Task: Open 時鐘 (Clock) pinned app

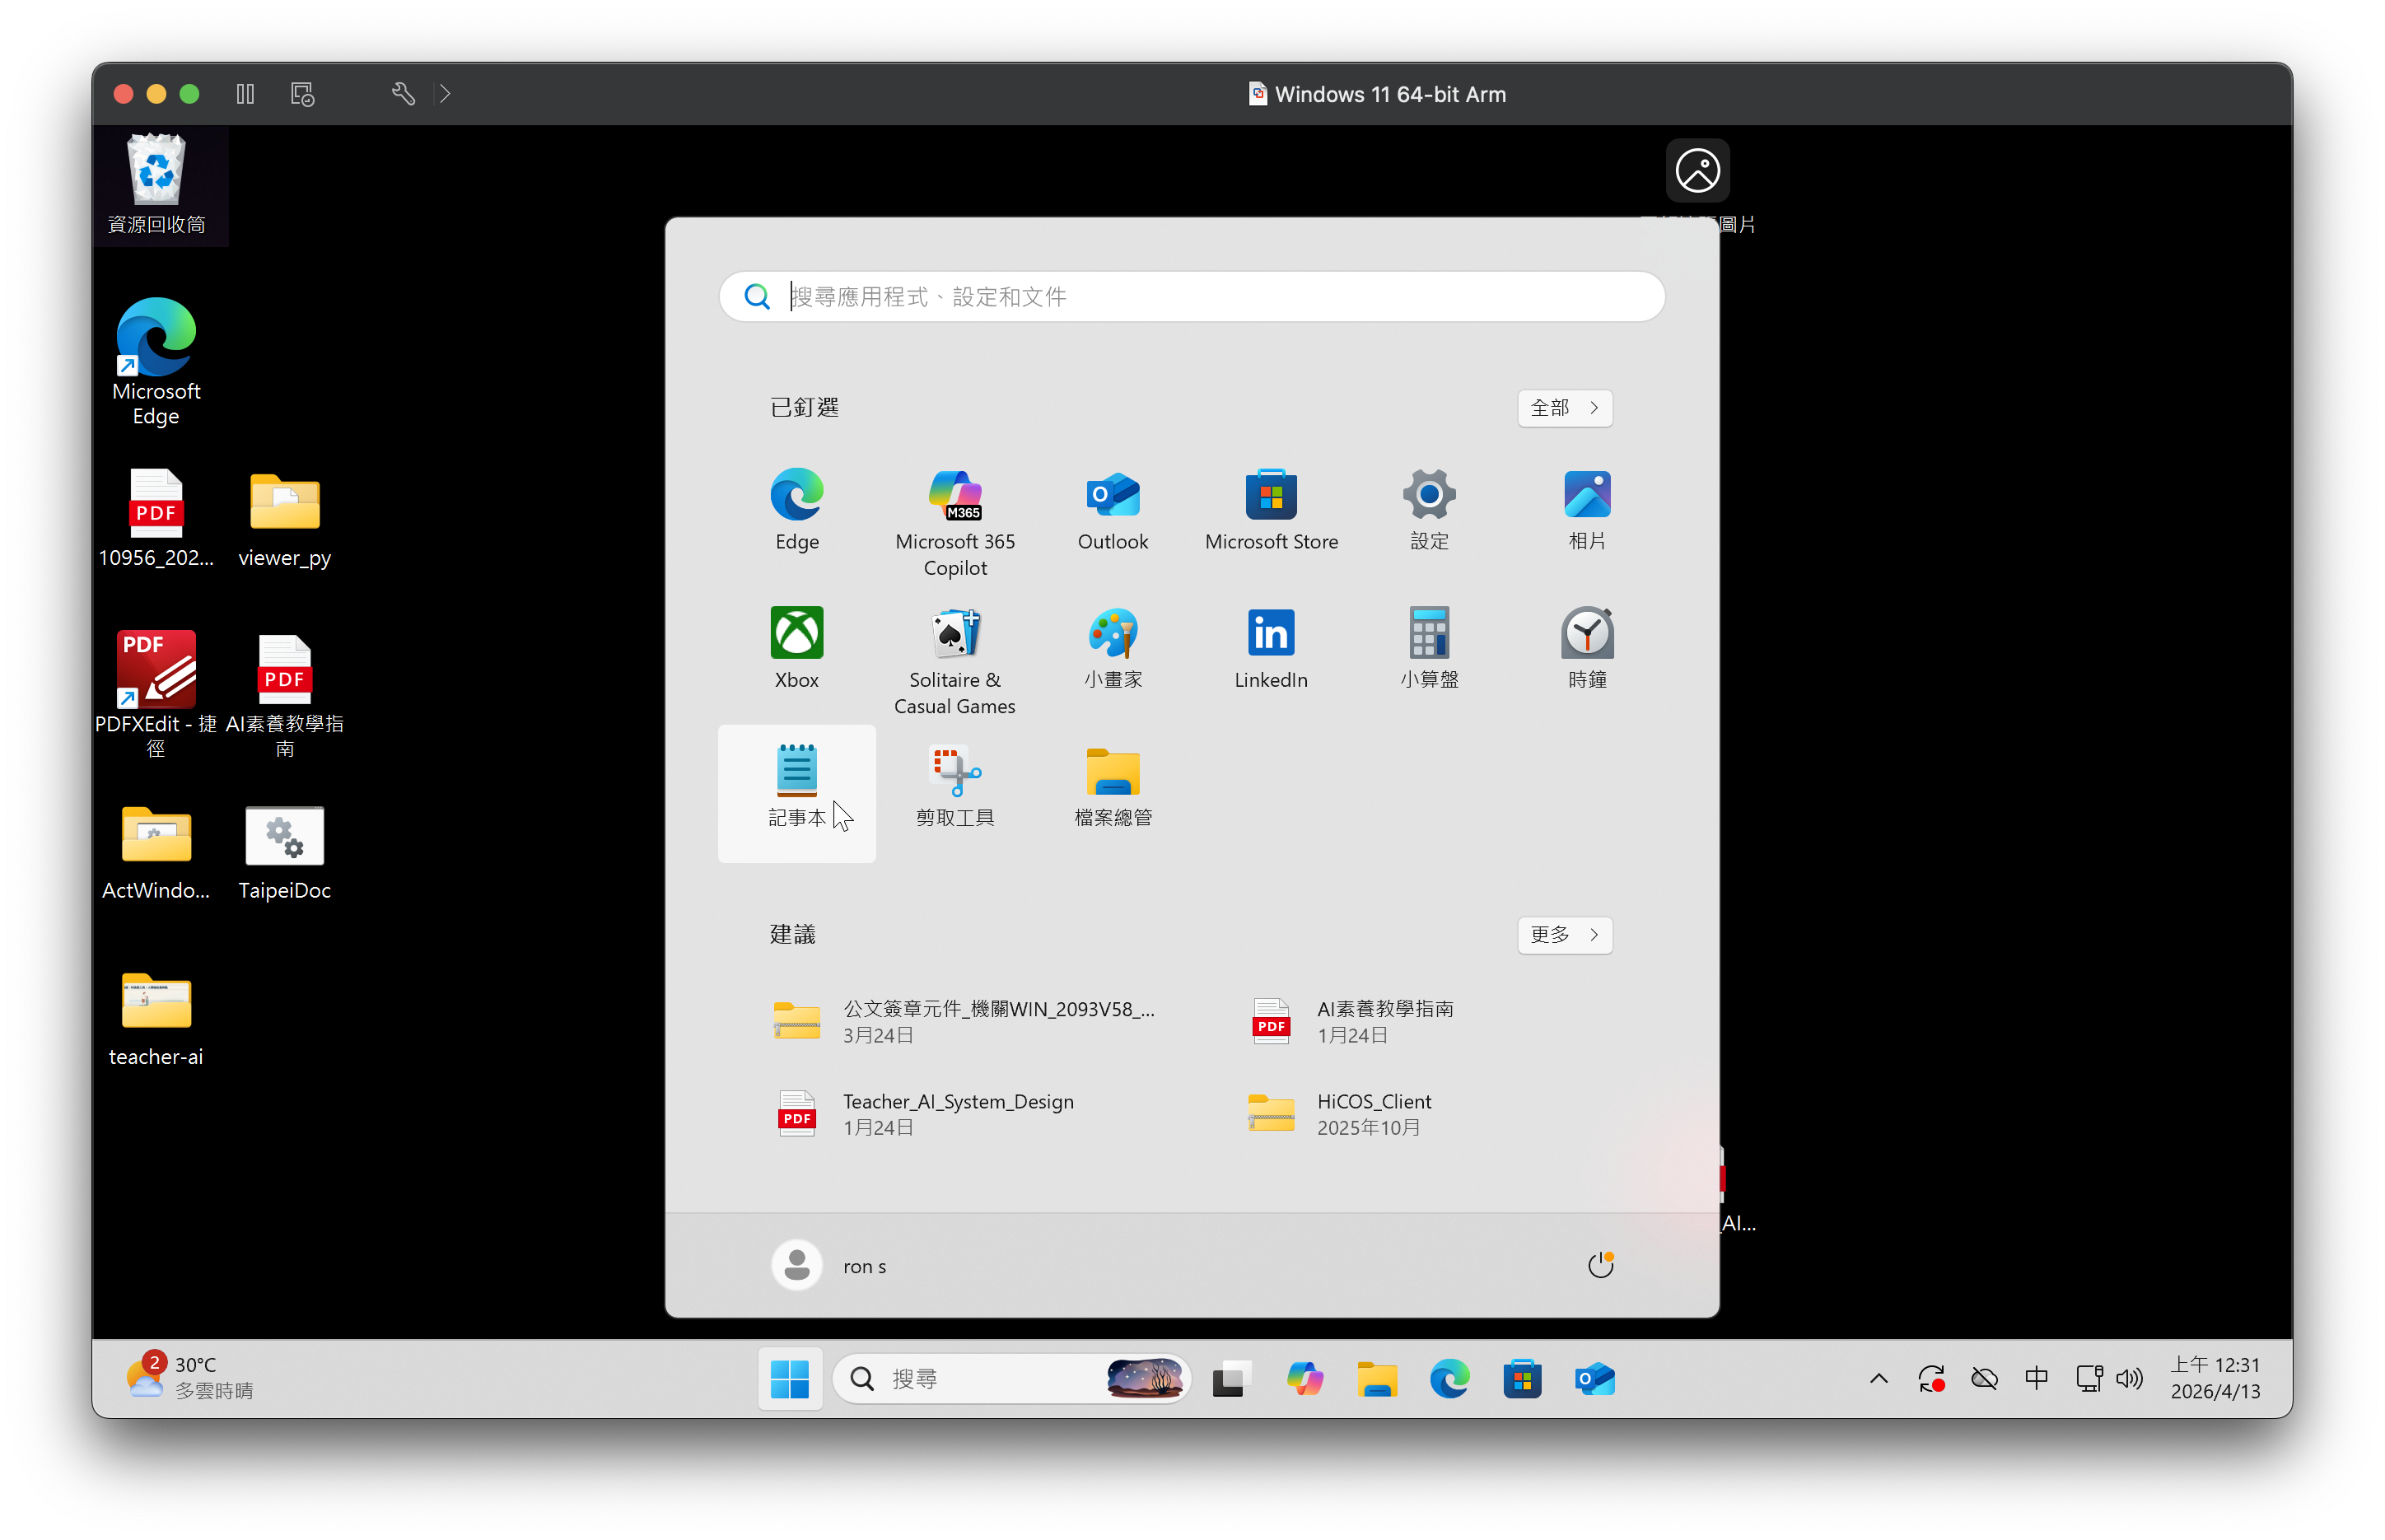Action: [1586, 647]
